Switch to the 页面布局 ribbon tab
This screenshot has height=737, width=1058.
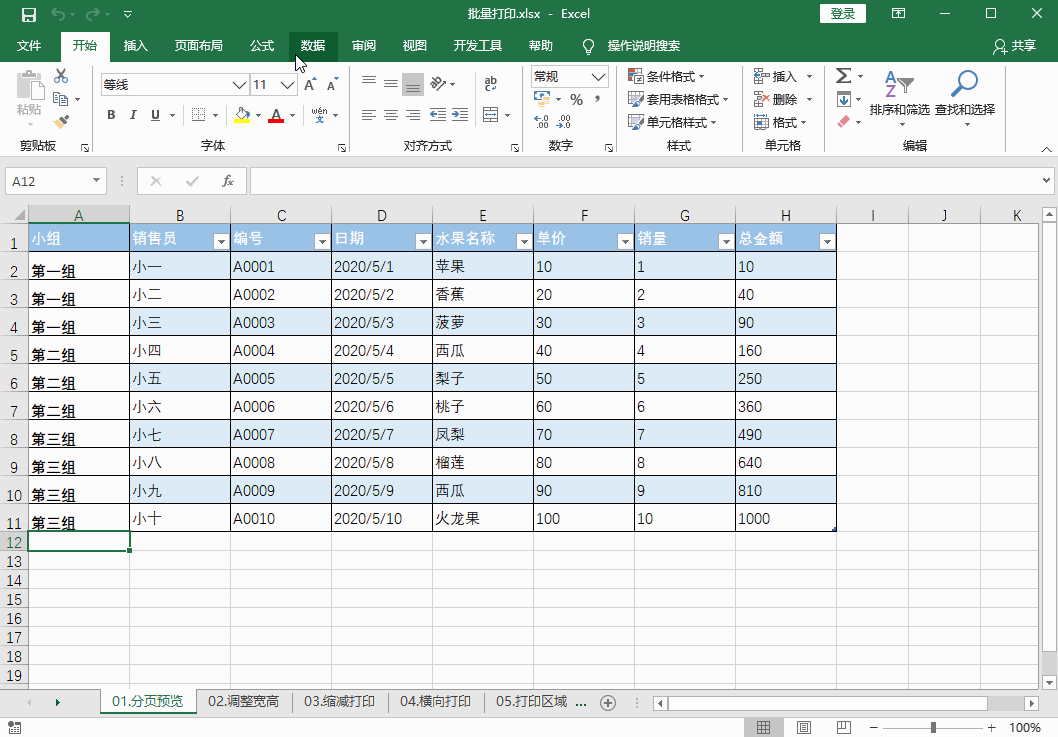click(x=198, y=46)
